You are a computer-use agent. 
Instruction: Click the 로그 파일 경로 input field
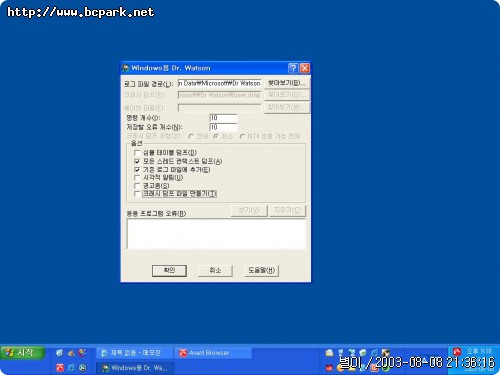click(x=219, y=83)
